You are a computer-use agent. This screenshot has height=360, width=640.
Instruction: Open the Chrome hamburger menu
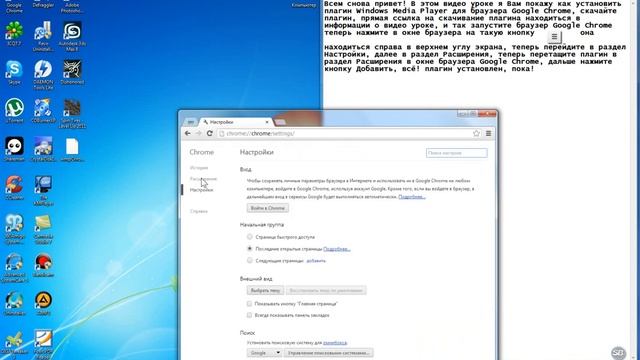tap(488, 133)
